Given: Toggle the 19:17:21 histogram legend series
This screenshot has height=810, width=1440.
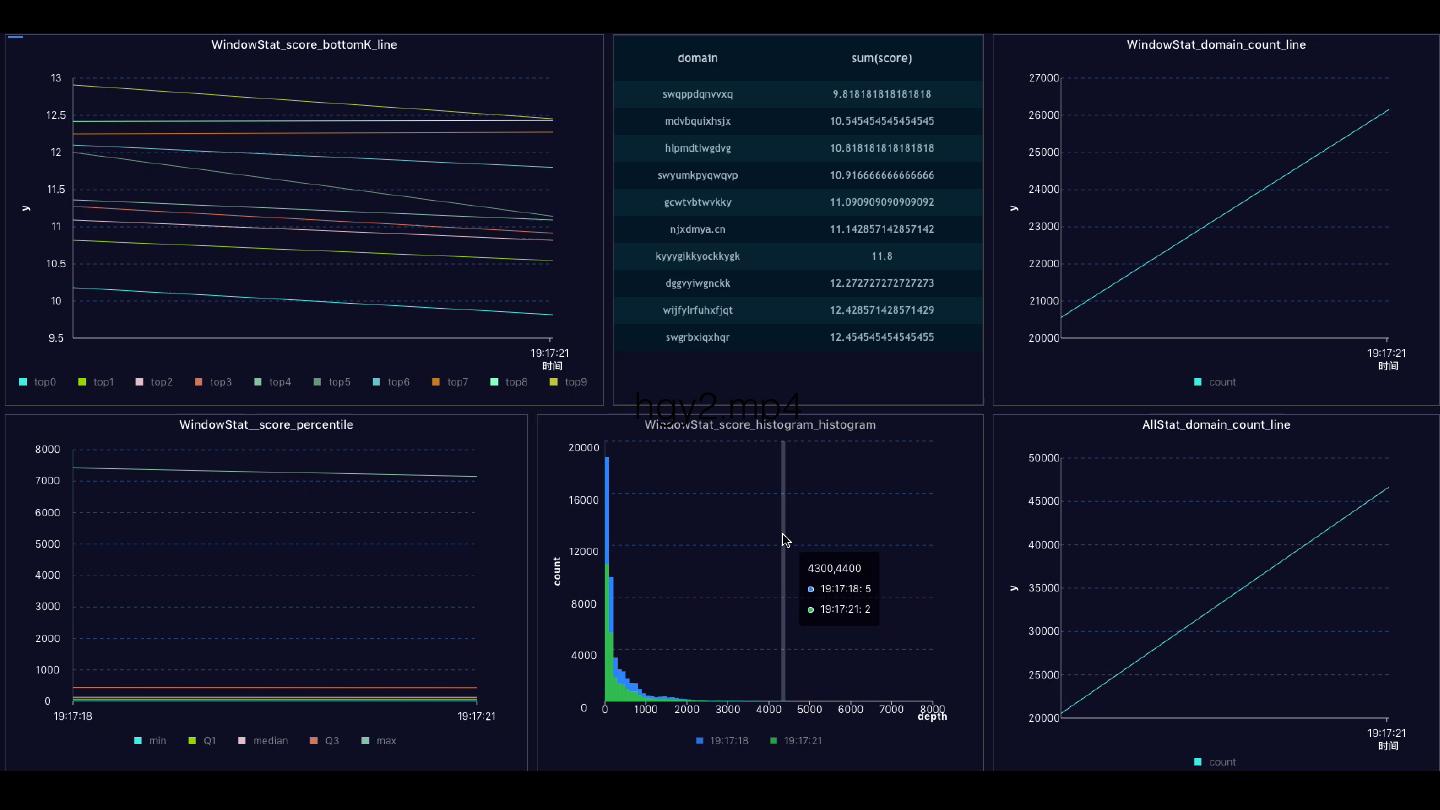Looking at the screenshot, I should coord(796,741).
